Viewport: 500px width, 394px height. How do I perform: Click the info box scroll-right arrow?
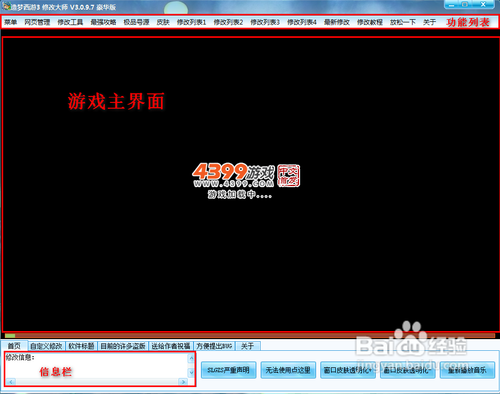pyautogui.click(x=183, y=382)
